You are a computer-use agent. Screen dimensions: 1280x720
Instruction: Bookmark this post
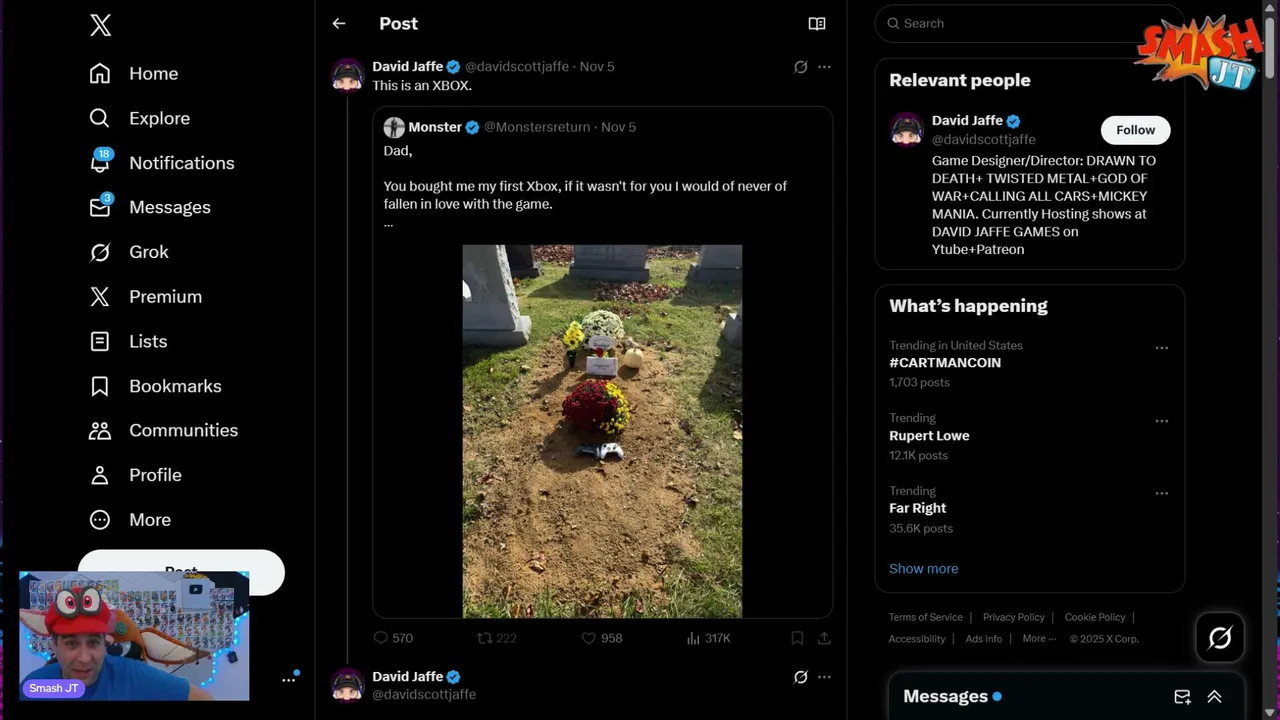coord(797,638)
